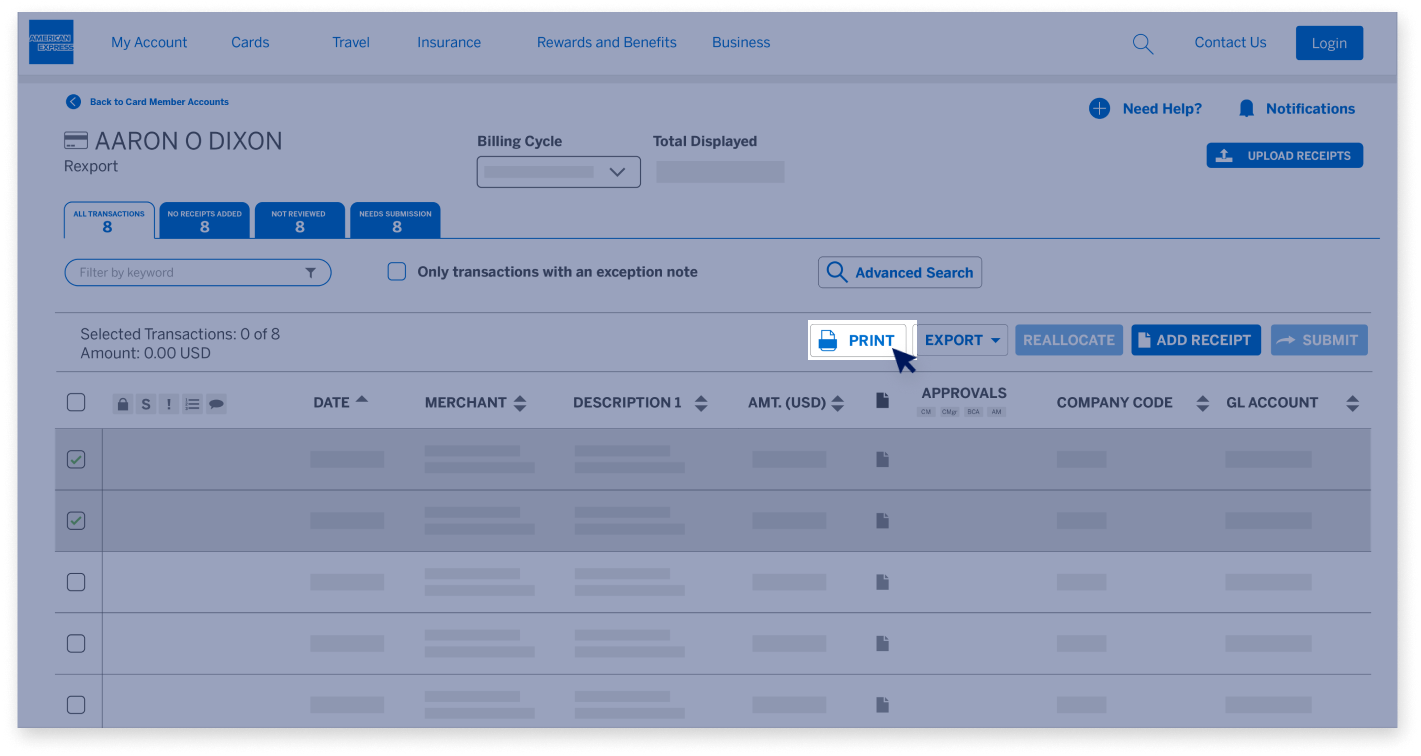Click the Print icon button
Screen dimensions: 1421x756
coord(827,340)
